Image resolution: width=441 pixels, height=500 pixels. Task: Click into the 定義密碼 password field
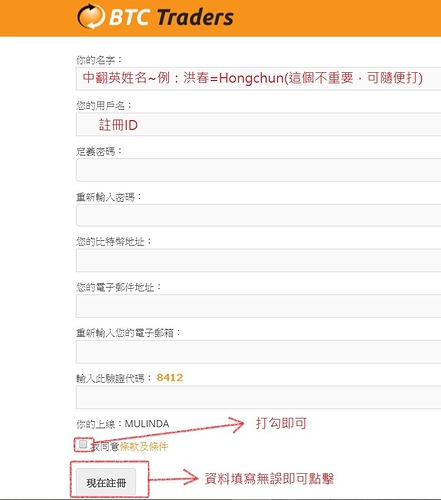click(x=258, y=170)
